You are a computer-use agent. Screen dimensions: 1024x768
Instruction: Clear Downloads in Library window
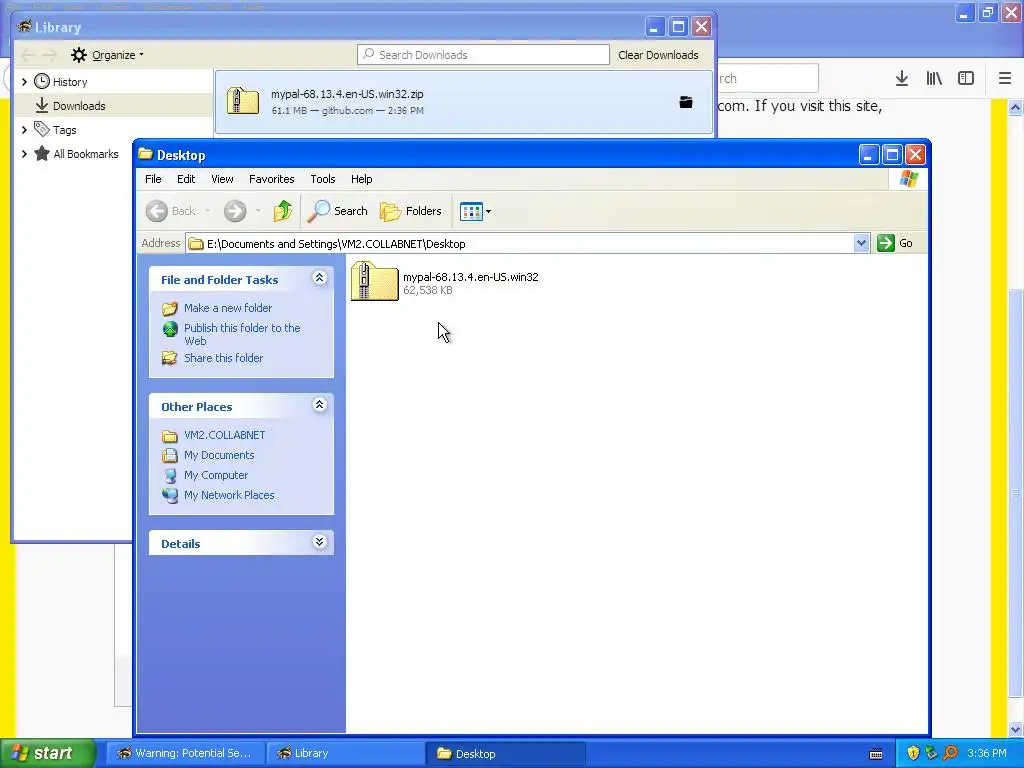658,55
